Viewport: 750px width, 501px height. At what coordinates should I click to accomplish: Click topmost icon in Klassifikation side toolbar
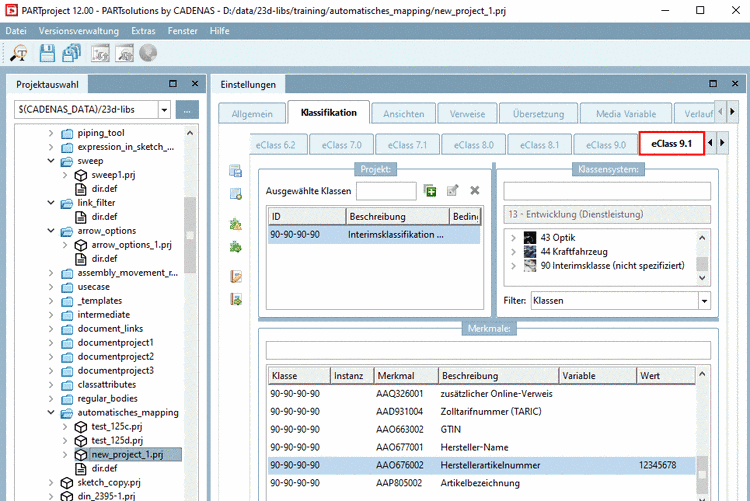tap(236, 171)
